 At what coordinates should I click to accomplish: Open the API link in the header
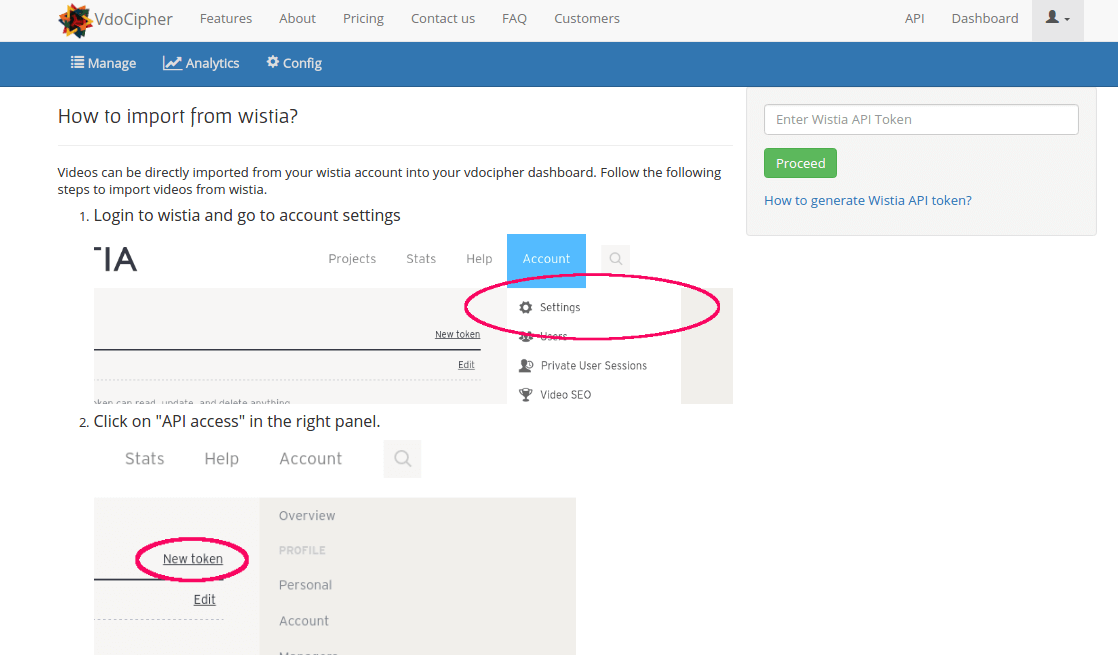tap(914, 19)
